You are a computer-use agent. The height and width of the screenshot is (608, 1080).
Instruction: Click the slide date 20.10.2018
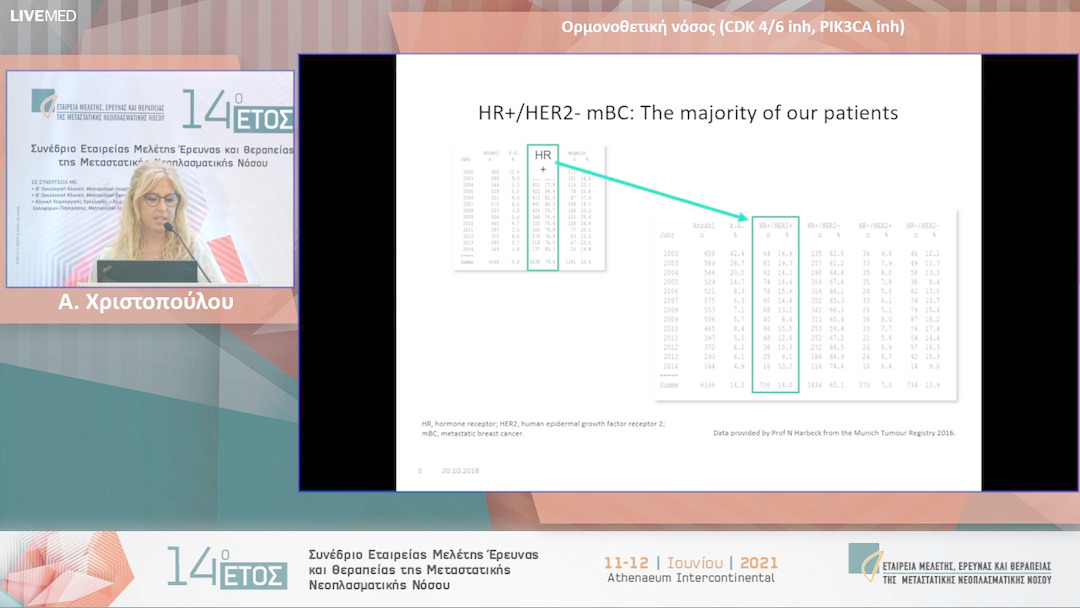[461, 470]
